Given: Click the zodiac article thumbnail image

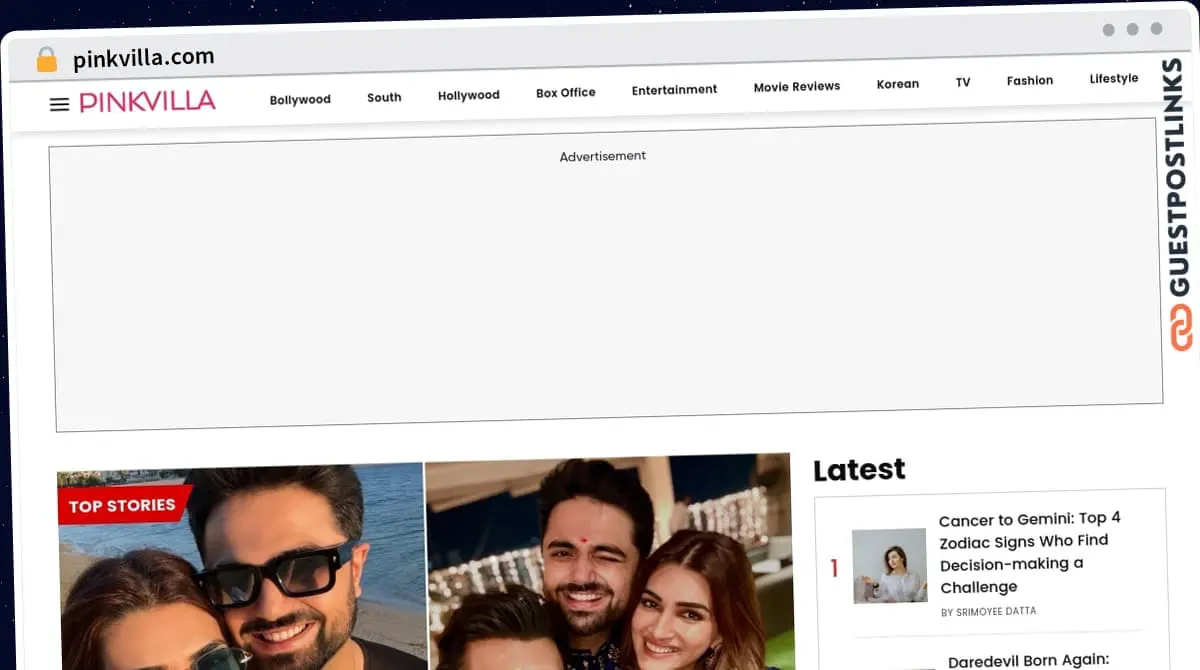Looking at the screenshot, I should (889, 565).
